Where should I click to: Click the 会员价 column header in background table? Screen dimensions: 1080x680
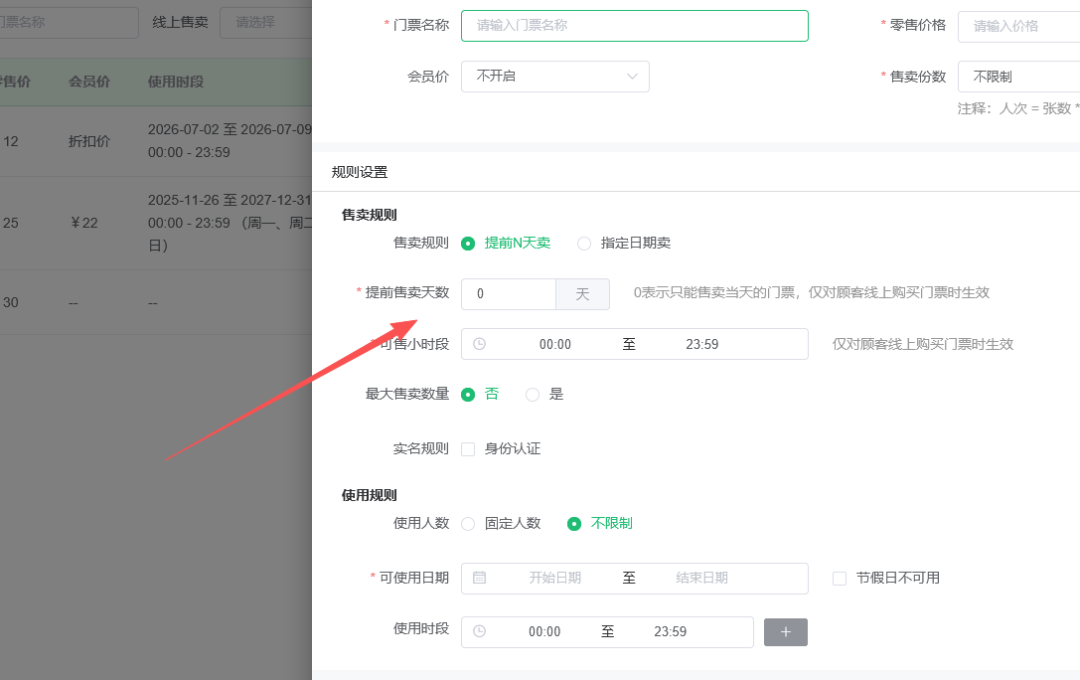point(89,82)
